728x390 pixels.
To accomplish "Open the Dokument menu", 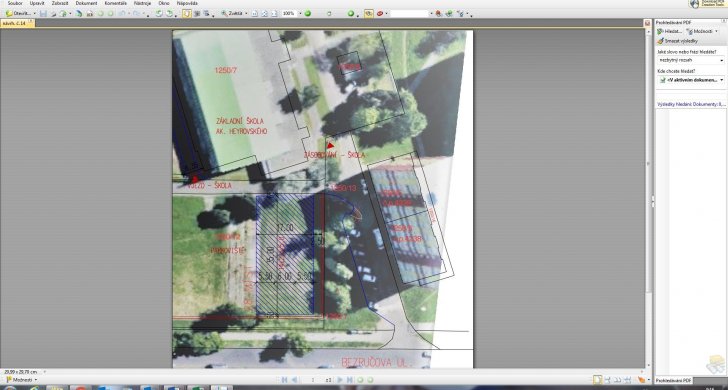I will [86, 3].
